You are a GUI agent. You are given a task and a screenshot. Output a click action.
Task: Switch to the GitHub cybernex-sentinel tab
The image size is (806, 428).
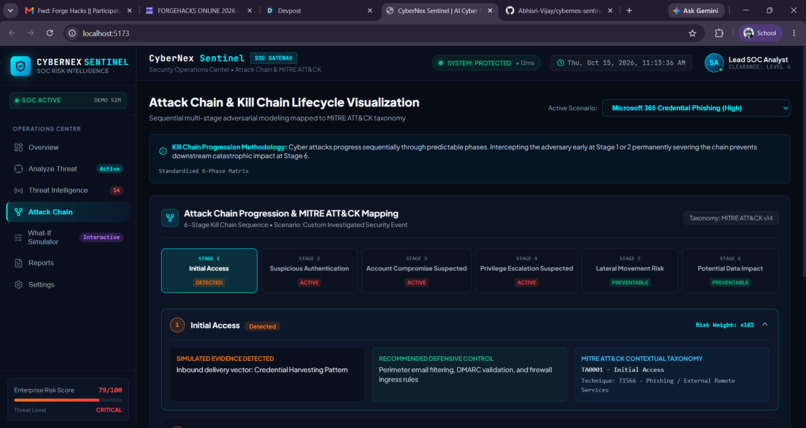click(x=559, y=10)
